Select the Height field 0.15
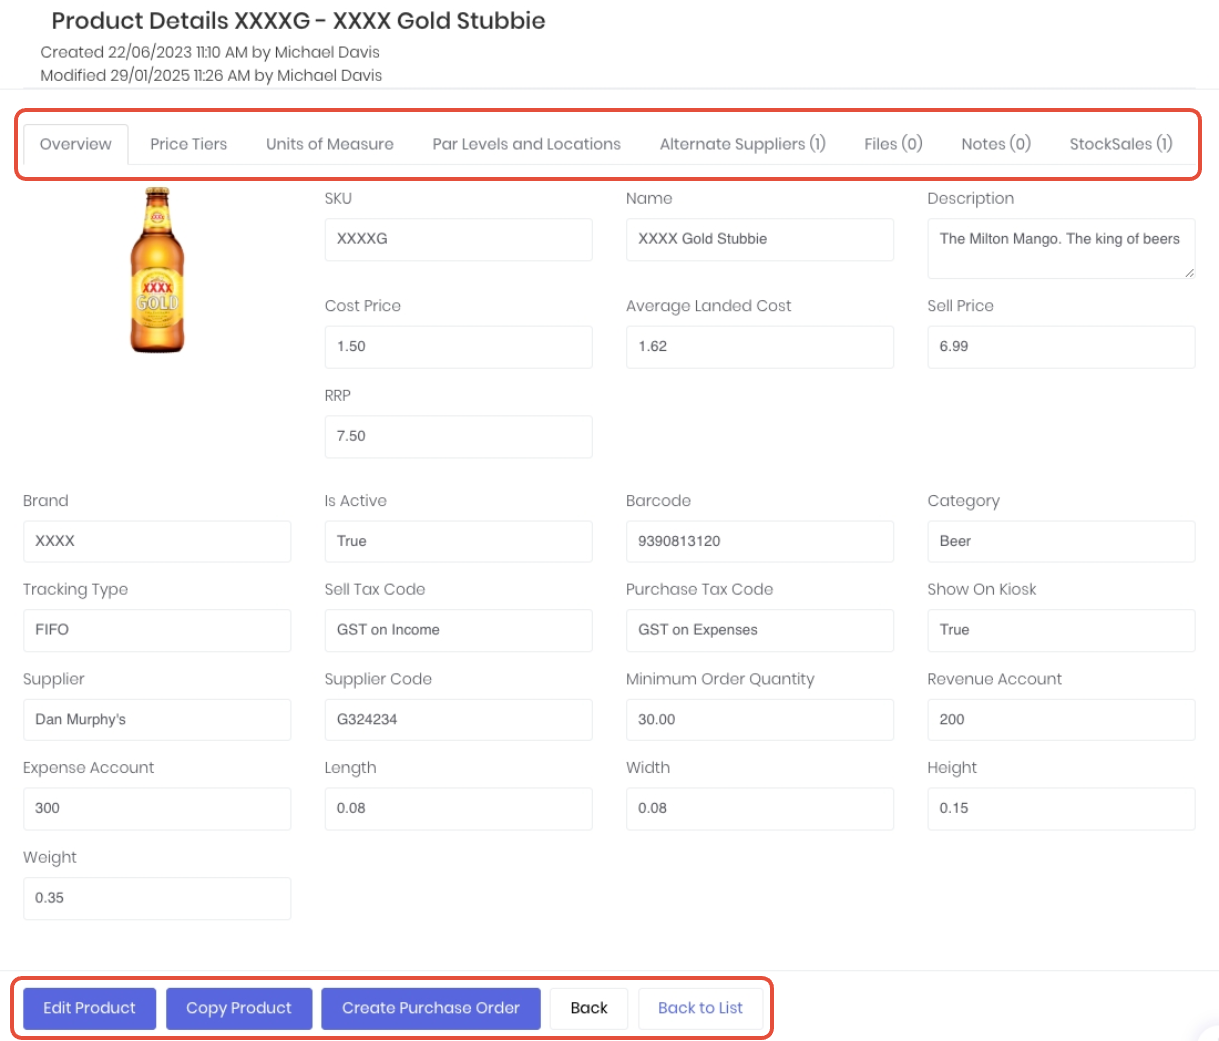The image size is (1219, 1041). click(1061, 809)
